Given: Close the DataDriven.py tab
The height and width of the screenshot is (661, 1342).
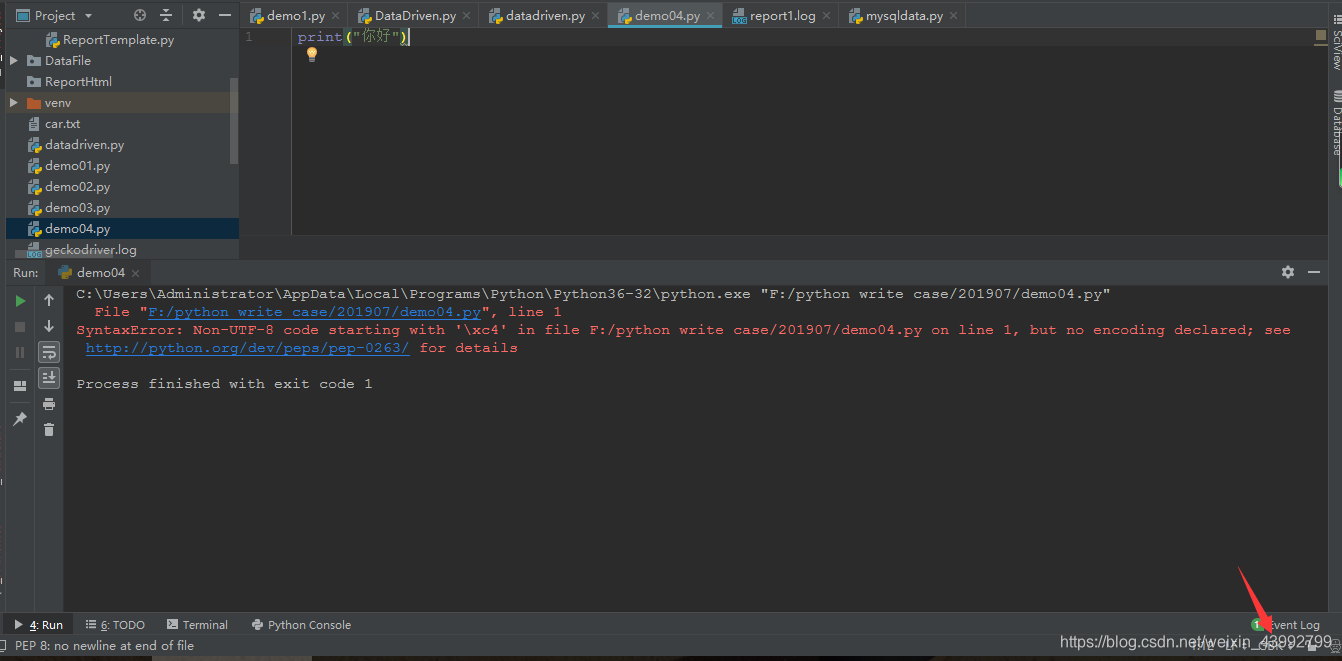Looking at the screenshot, I should 465,16.
